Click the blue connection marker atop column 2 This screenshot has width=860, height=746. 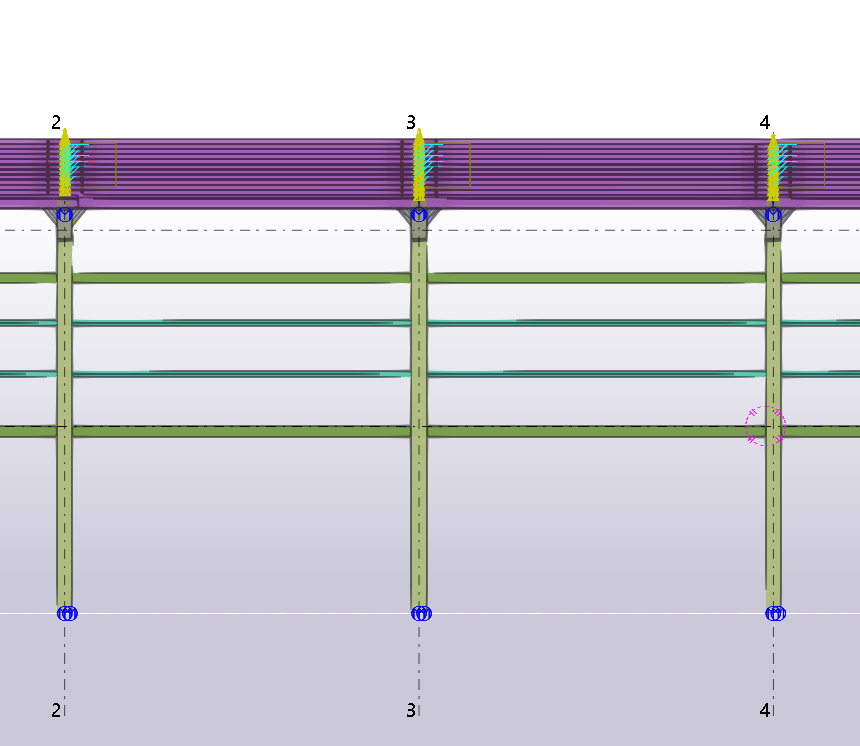tap(65, 215)
